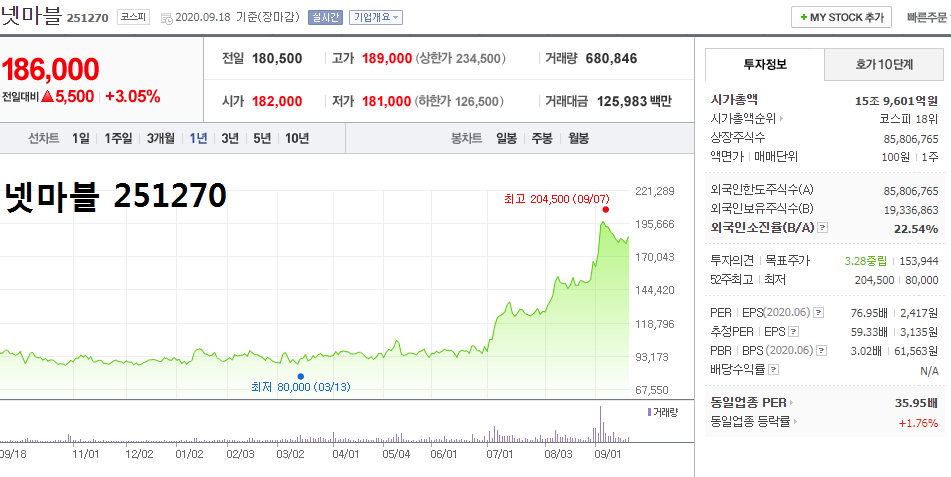Click the 전일 value 180,500
Image resolution: width=951 pixels, height=477 pixels.
point(277,58)
